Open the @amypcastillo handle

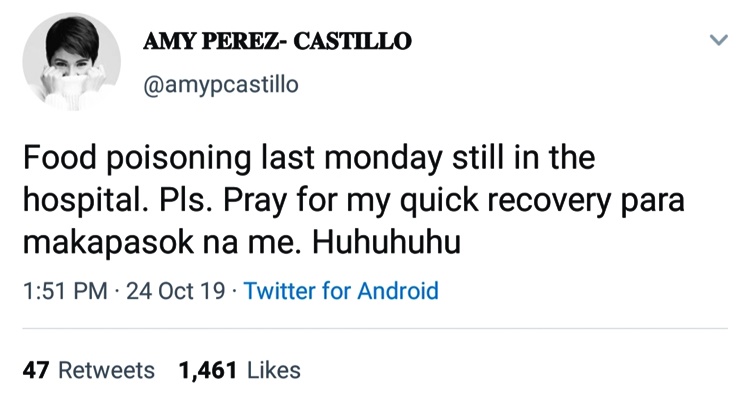(221, 85)
